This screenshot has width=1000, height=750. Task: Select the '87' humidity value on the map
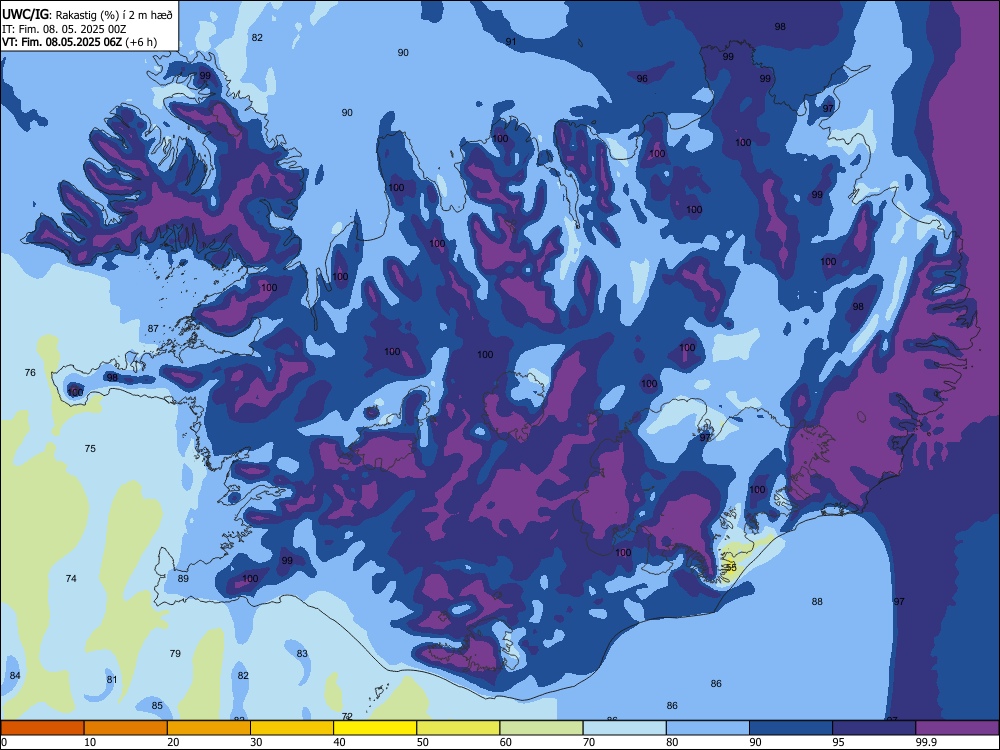[x=153, y=328]
